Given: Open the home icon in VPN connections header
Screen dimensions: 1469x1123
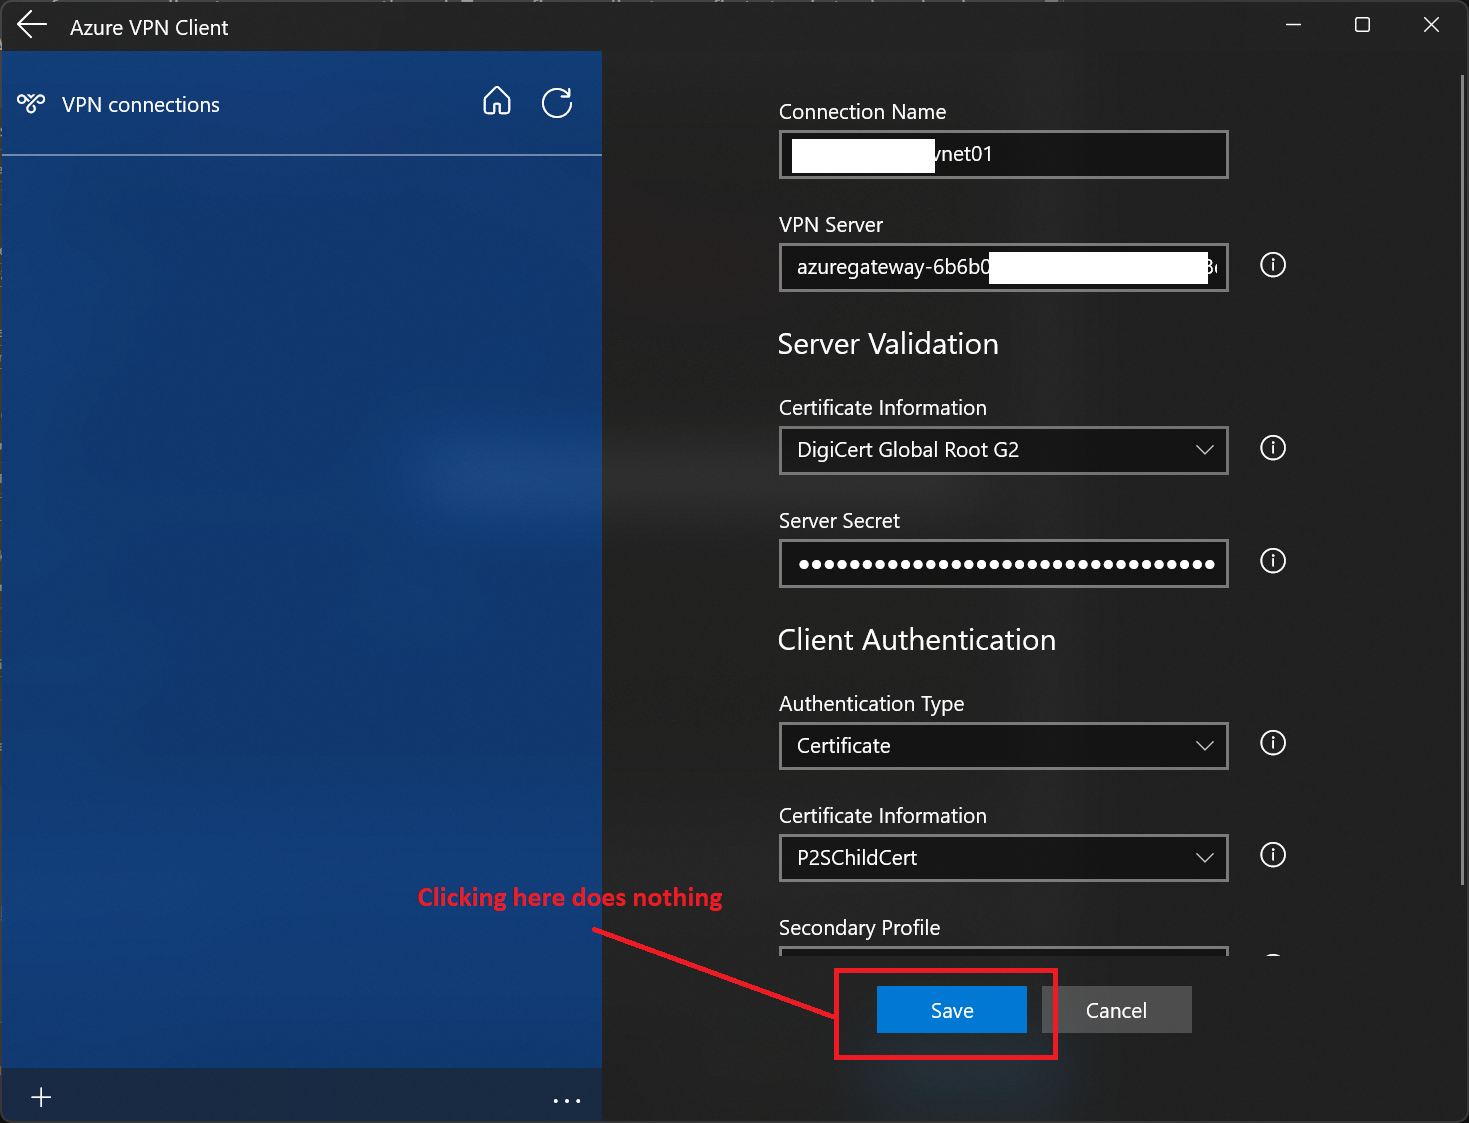Looking at the screenshot, I should [497, 101].
